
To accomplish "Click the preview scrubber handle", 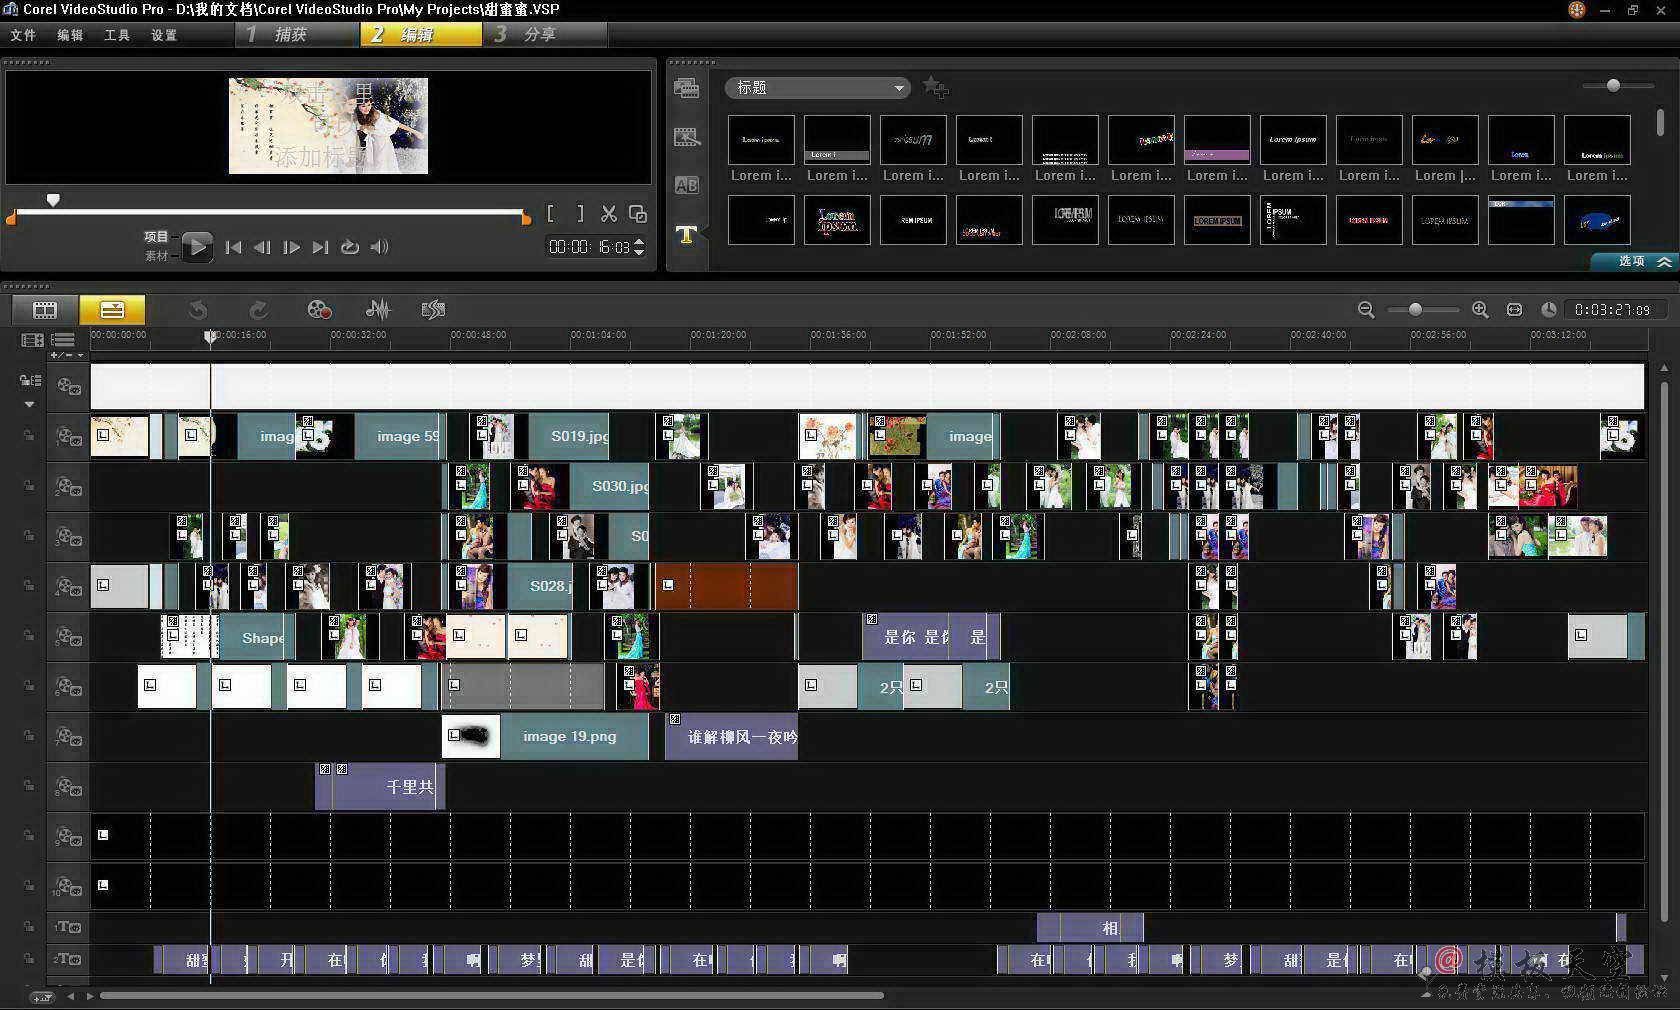I will pos(53,200).
